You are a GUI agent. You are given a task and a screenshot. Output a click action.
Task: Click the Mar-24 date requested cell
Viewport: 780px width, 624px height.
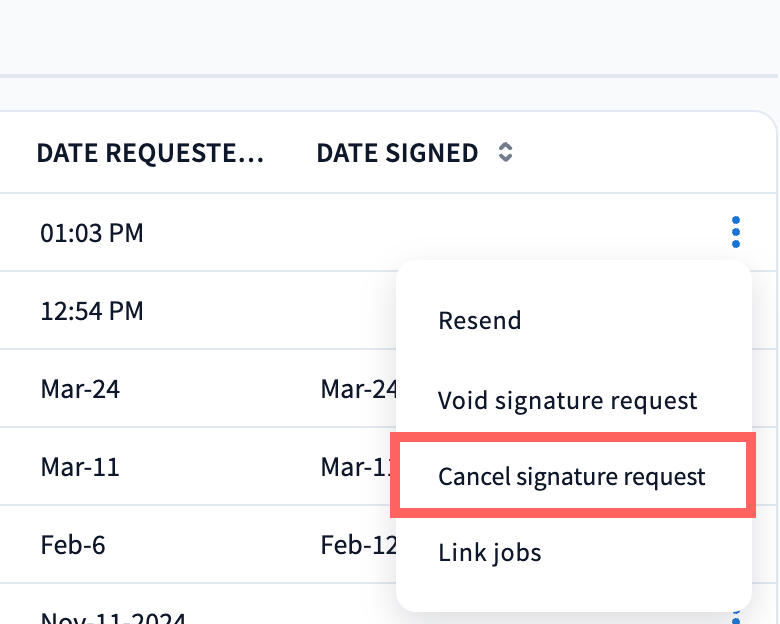[x=80, y=389]
